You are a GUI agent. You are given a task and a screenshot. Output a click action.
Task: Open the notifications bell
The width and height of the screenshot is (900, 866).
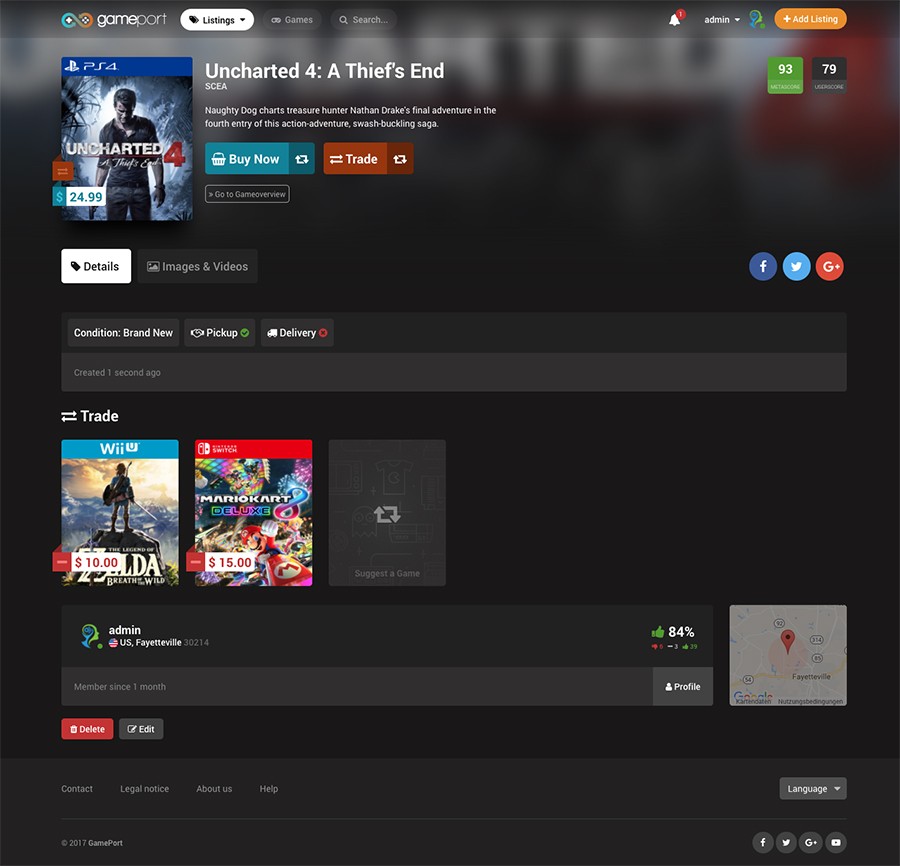click(675, 20)
